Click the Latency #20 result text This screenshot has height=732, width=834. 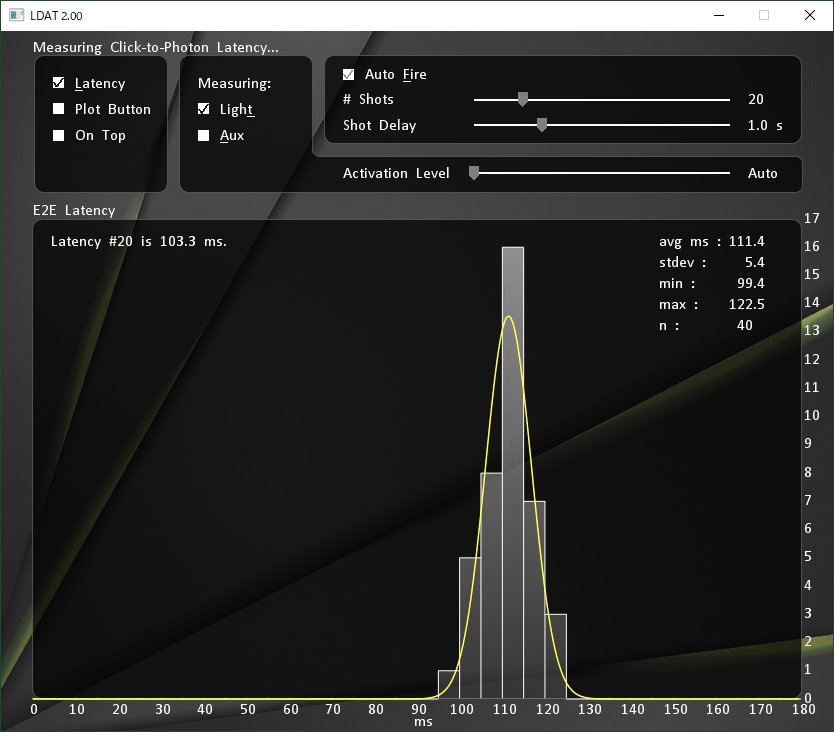point(139,241)
